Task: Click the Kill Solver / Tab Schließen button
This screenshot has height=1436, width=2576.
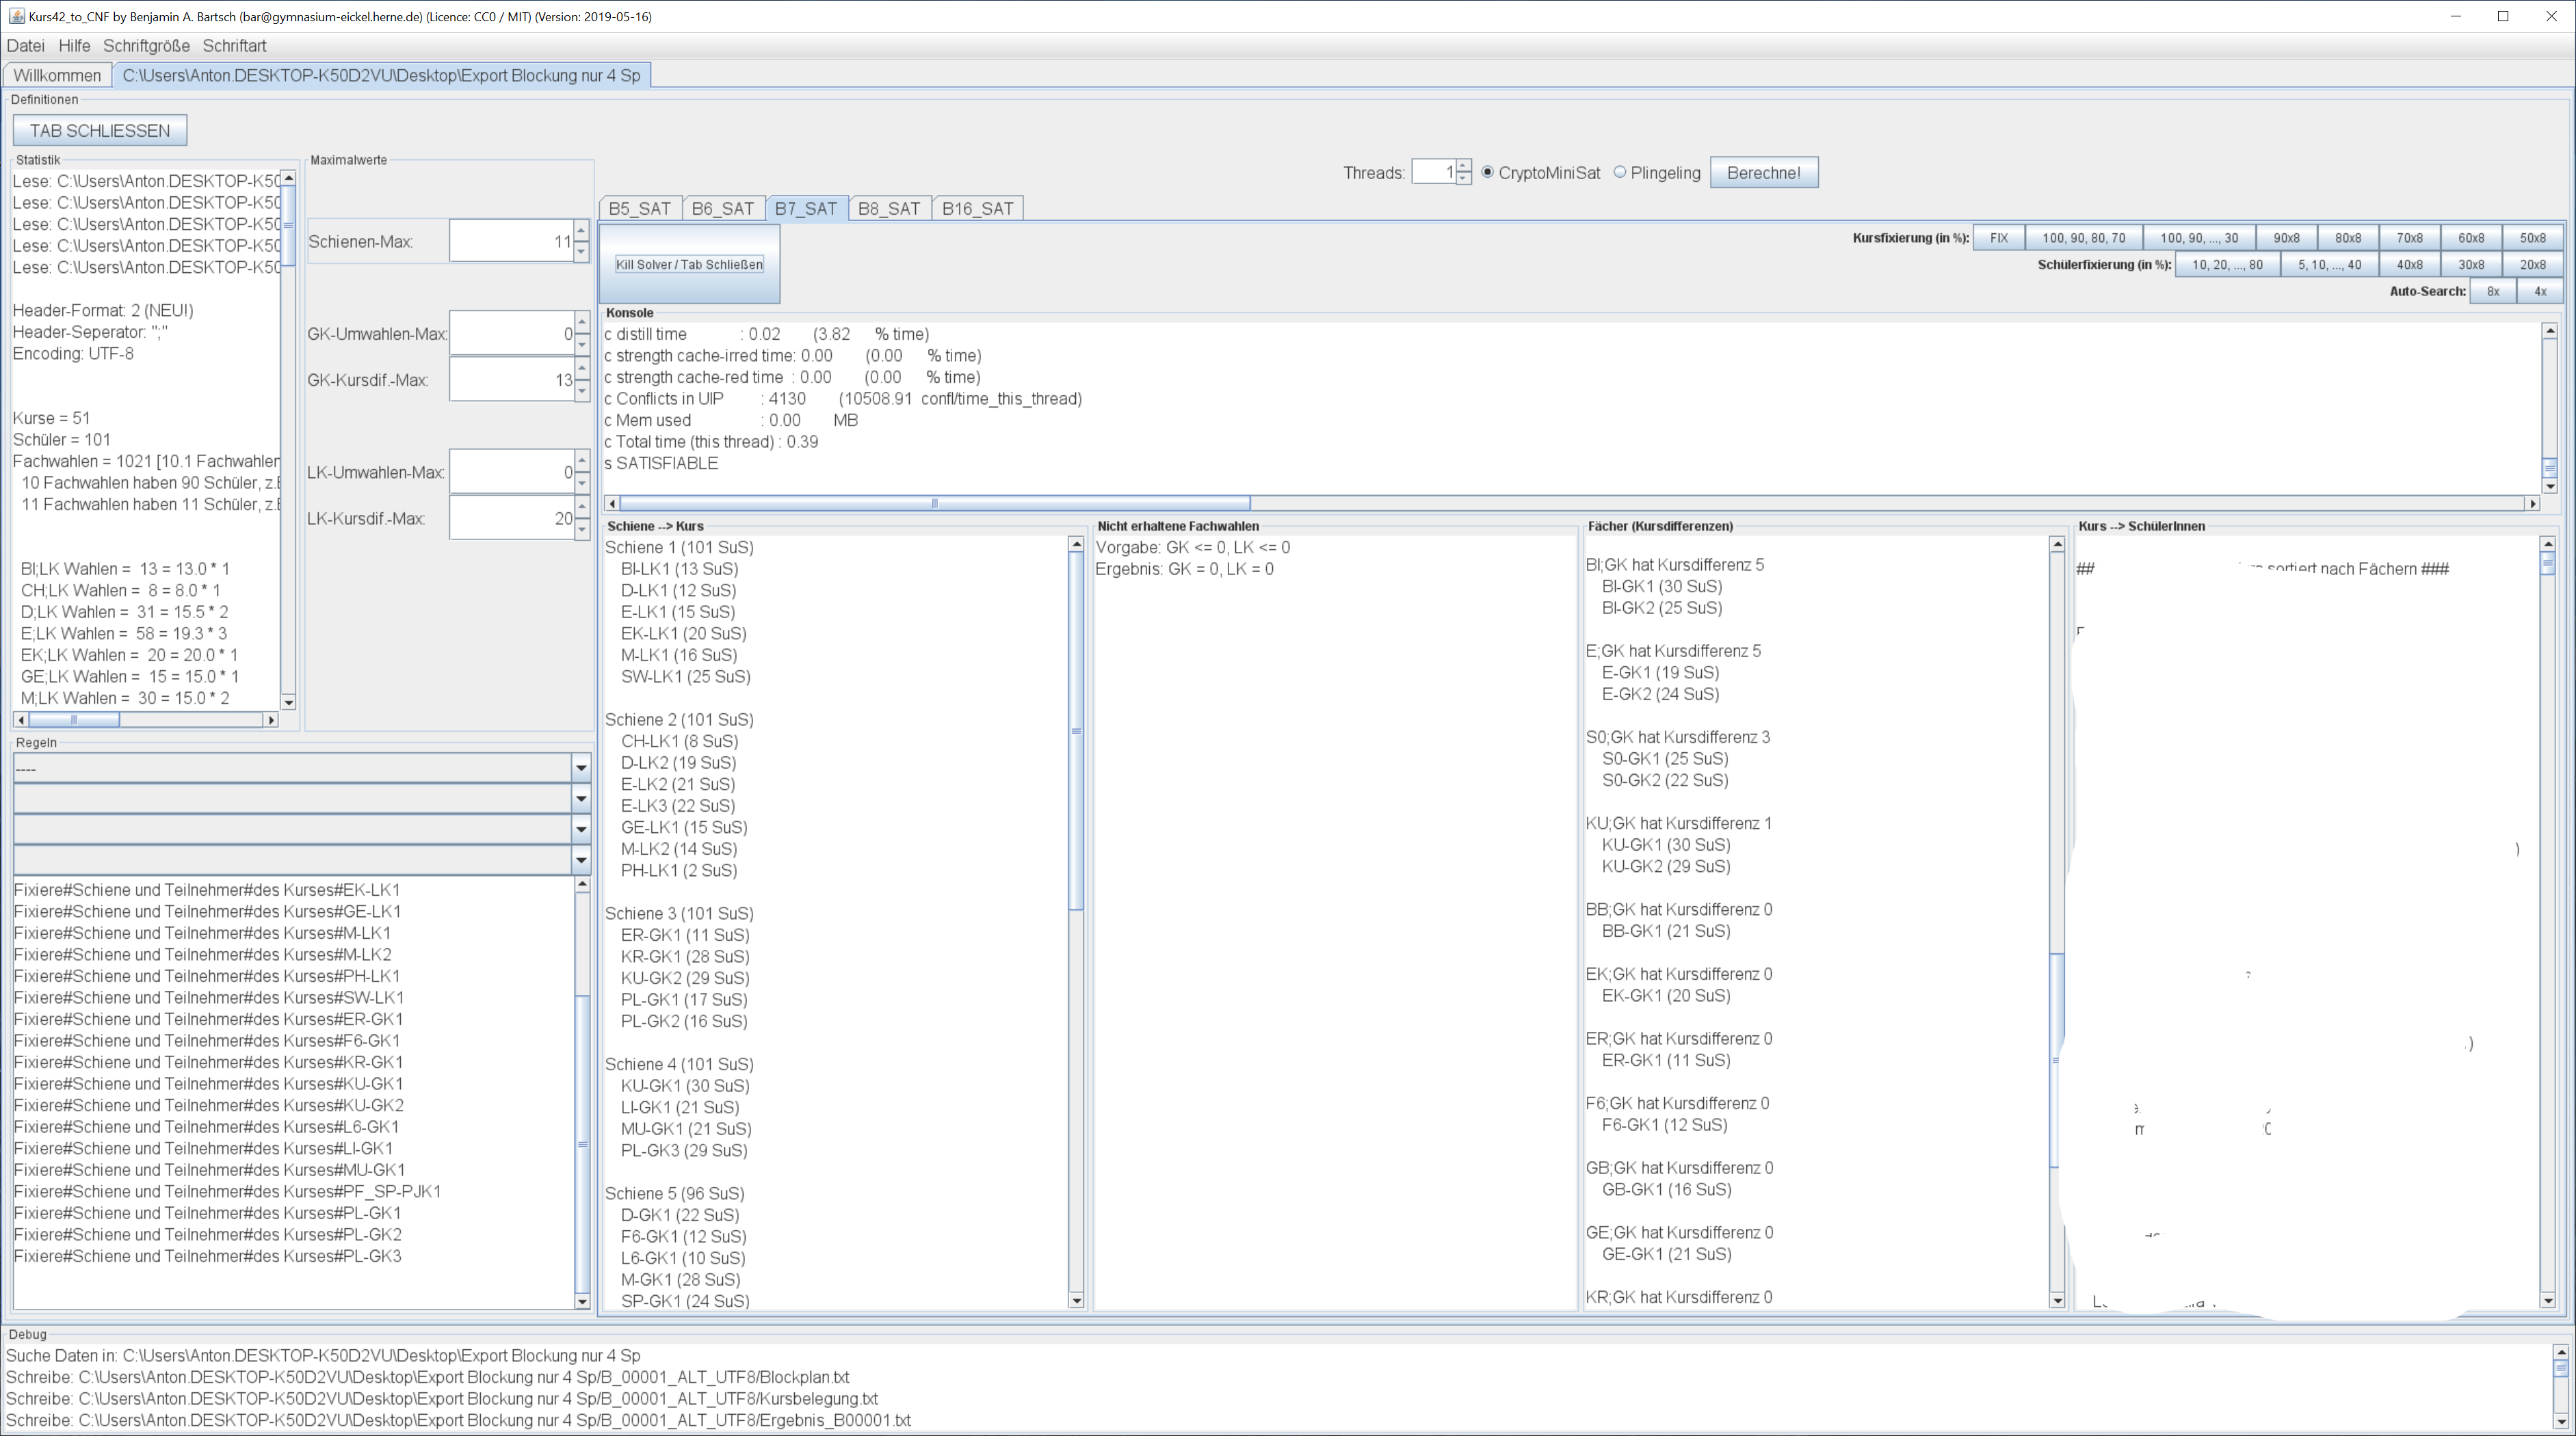Action: (x=689, y=264)
